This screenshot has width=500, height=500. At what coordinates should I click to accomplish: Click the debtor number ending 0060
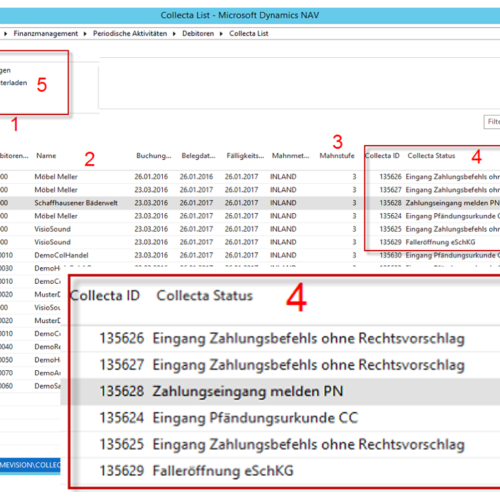point(6,386)
